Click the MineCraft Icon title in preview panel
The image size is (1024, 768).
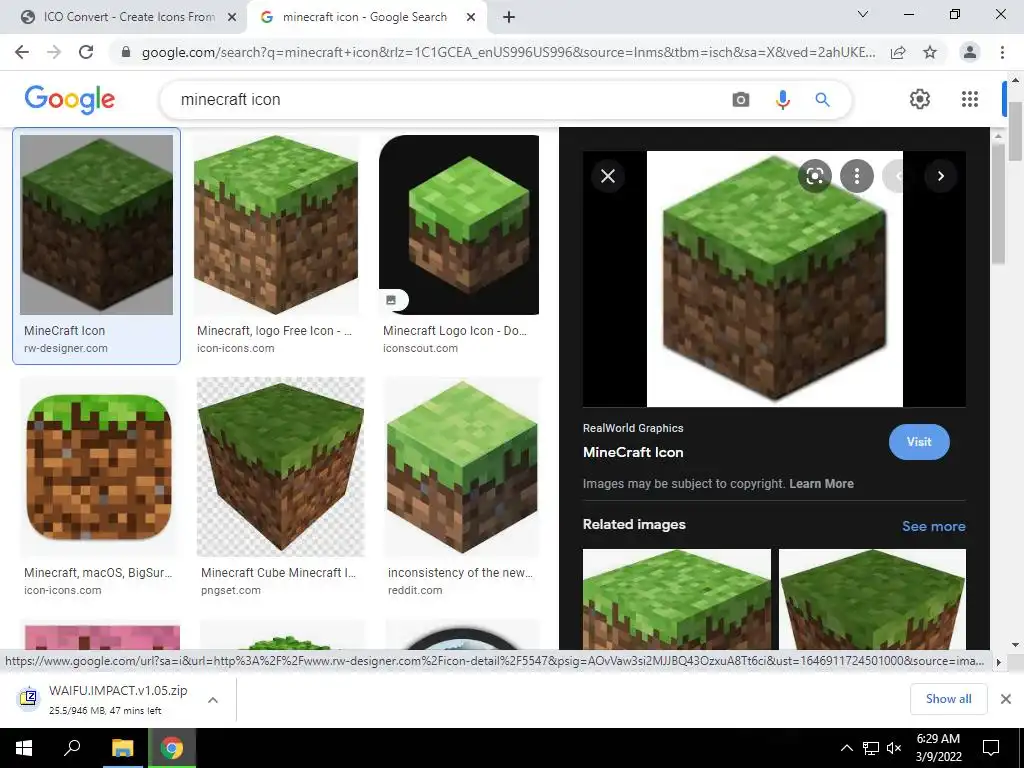[633, 452]
